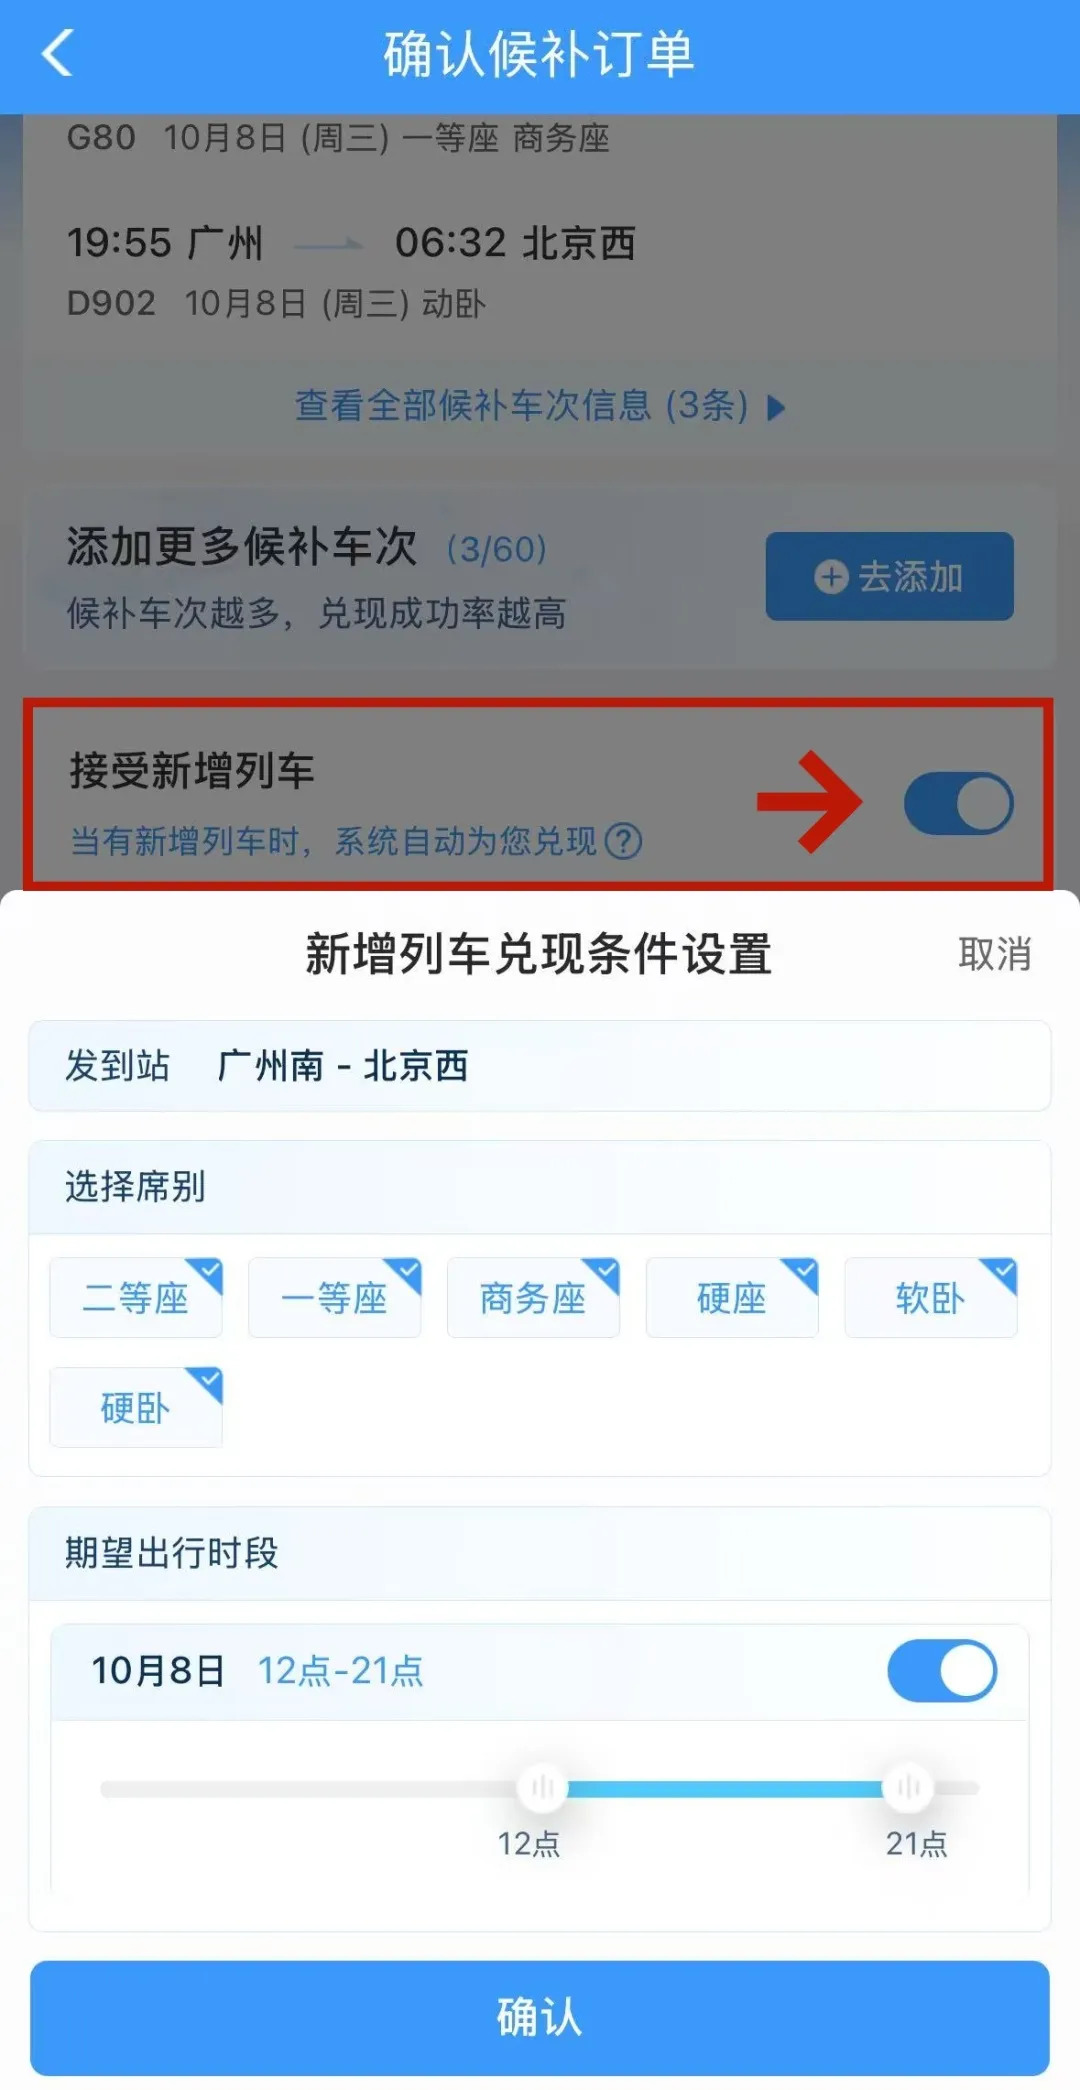Screen dimensions: 1080x2090
Task: Click the 12点 slider handle
Action: [x=542, y=1788]
